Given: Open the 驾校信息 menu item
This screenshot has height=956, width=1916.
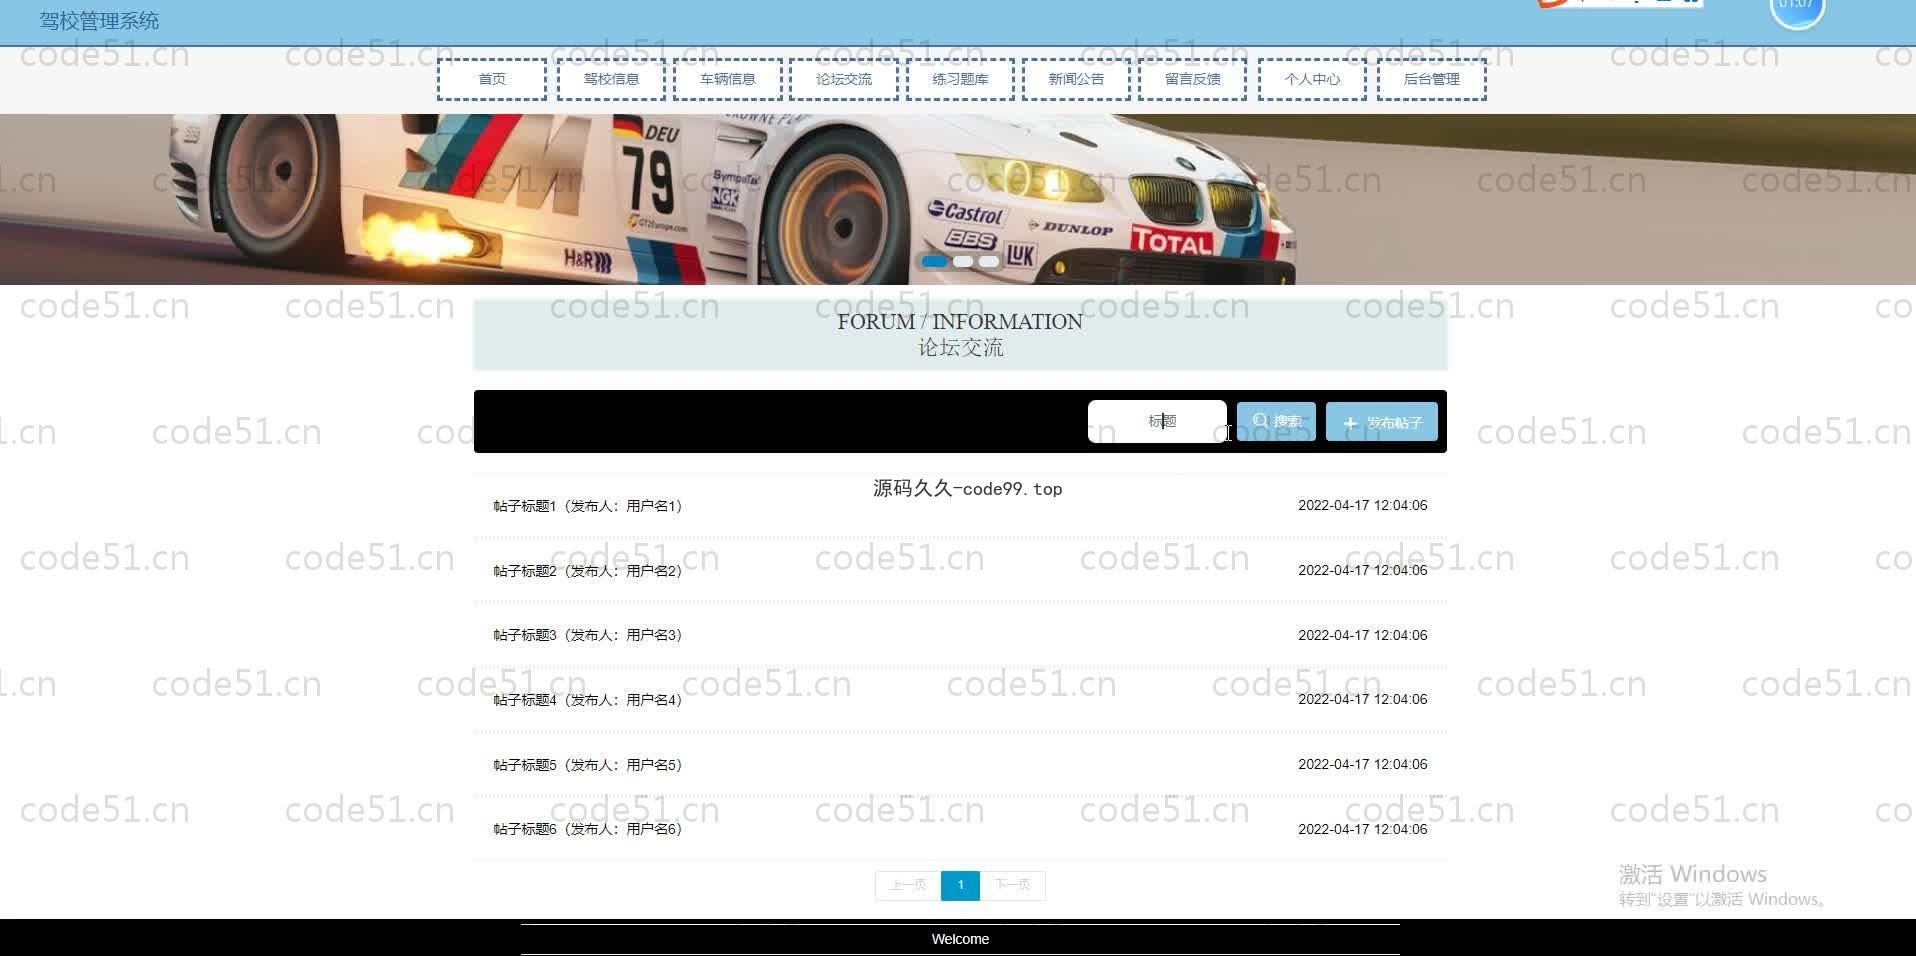Looking at the screenshot, I should point(611,79).
